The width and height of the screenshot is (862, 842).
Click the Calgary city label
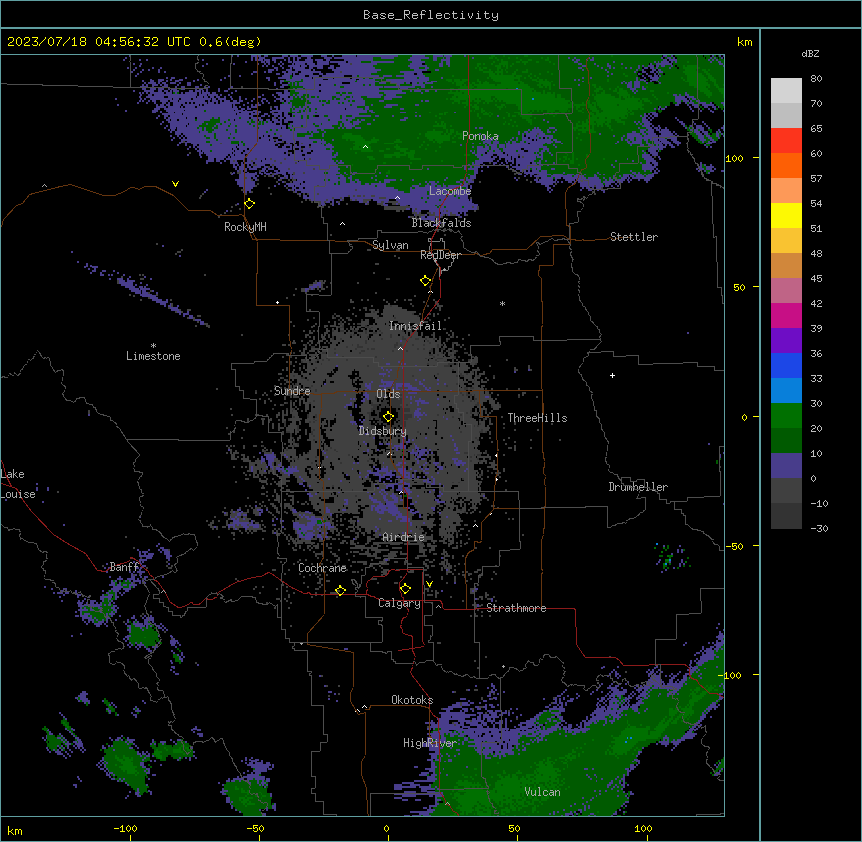pyautogui.click(x=399, y=603)
